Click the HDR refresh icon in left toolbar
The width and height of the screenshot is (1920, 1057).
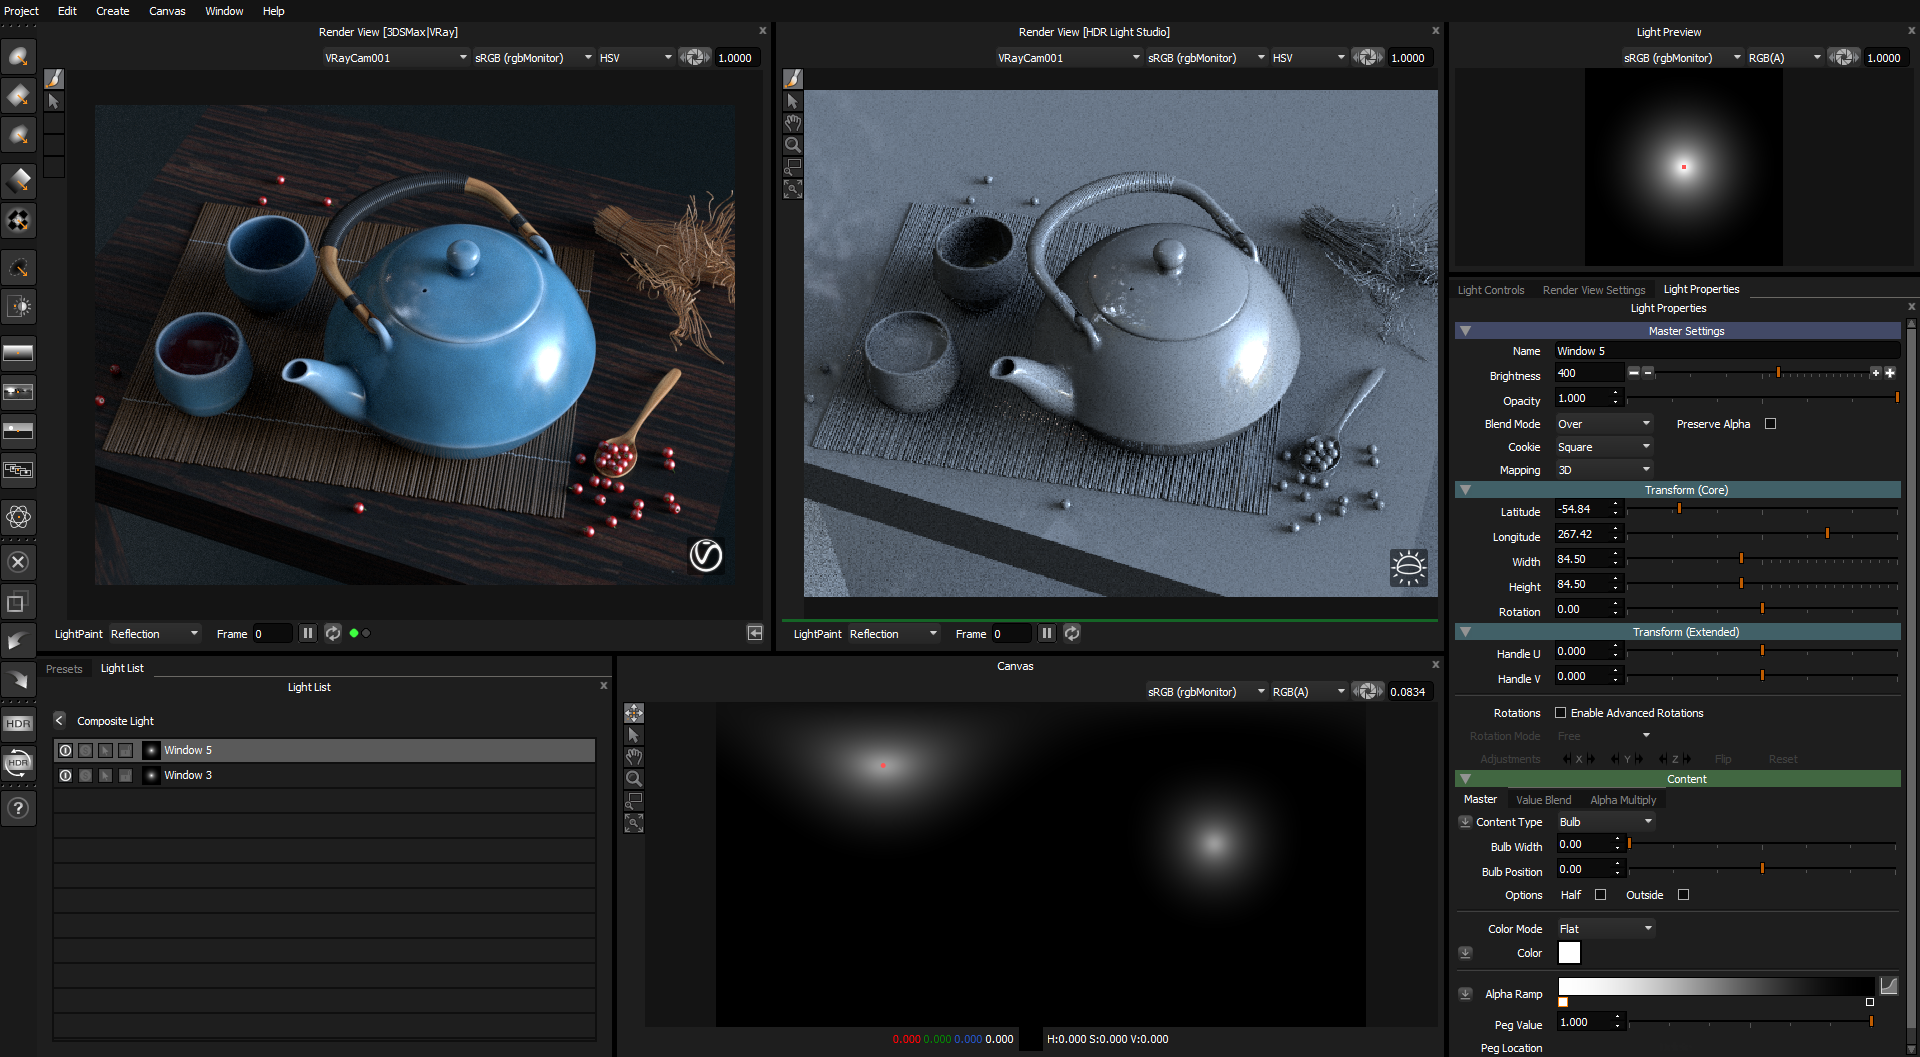click(x=18, y=764)
